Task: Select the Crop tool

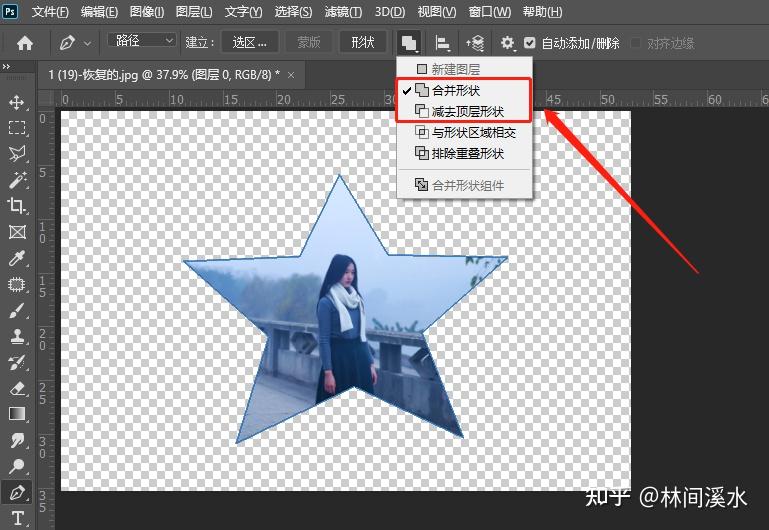Action: 17,205
